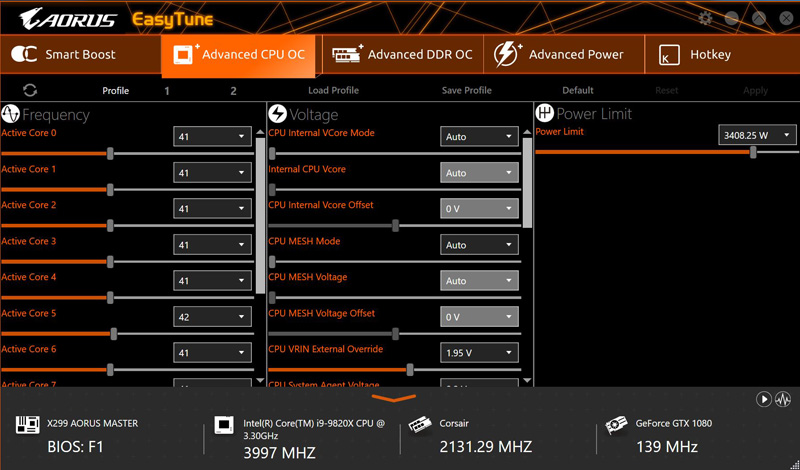Click the Advanced Power lightning icon
Viewport: 800px width, 470px height.
point(507,54)
